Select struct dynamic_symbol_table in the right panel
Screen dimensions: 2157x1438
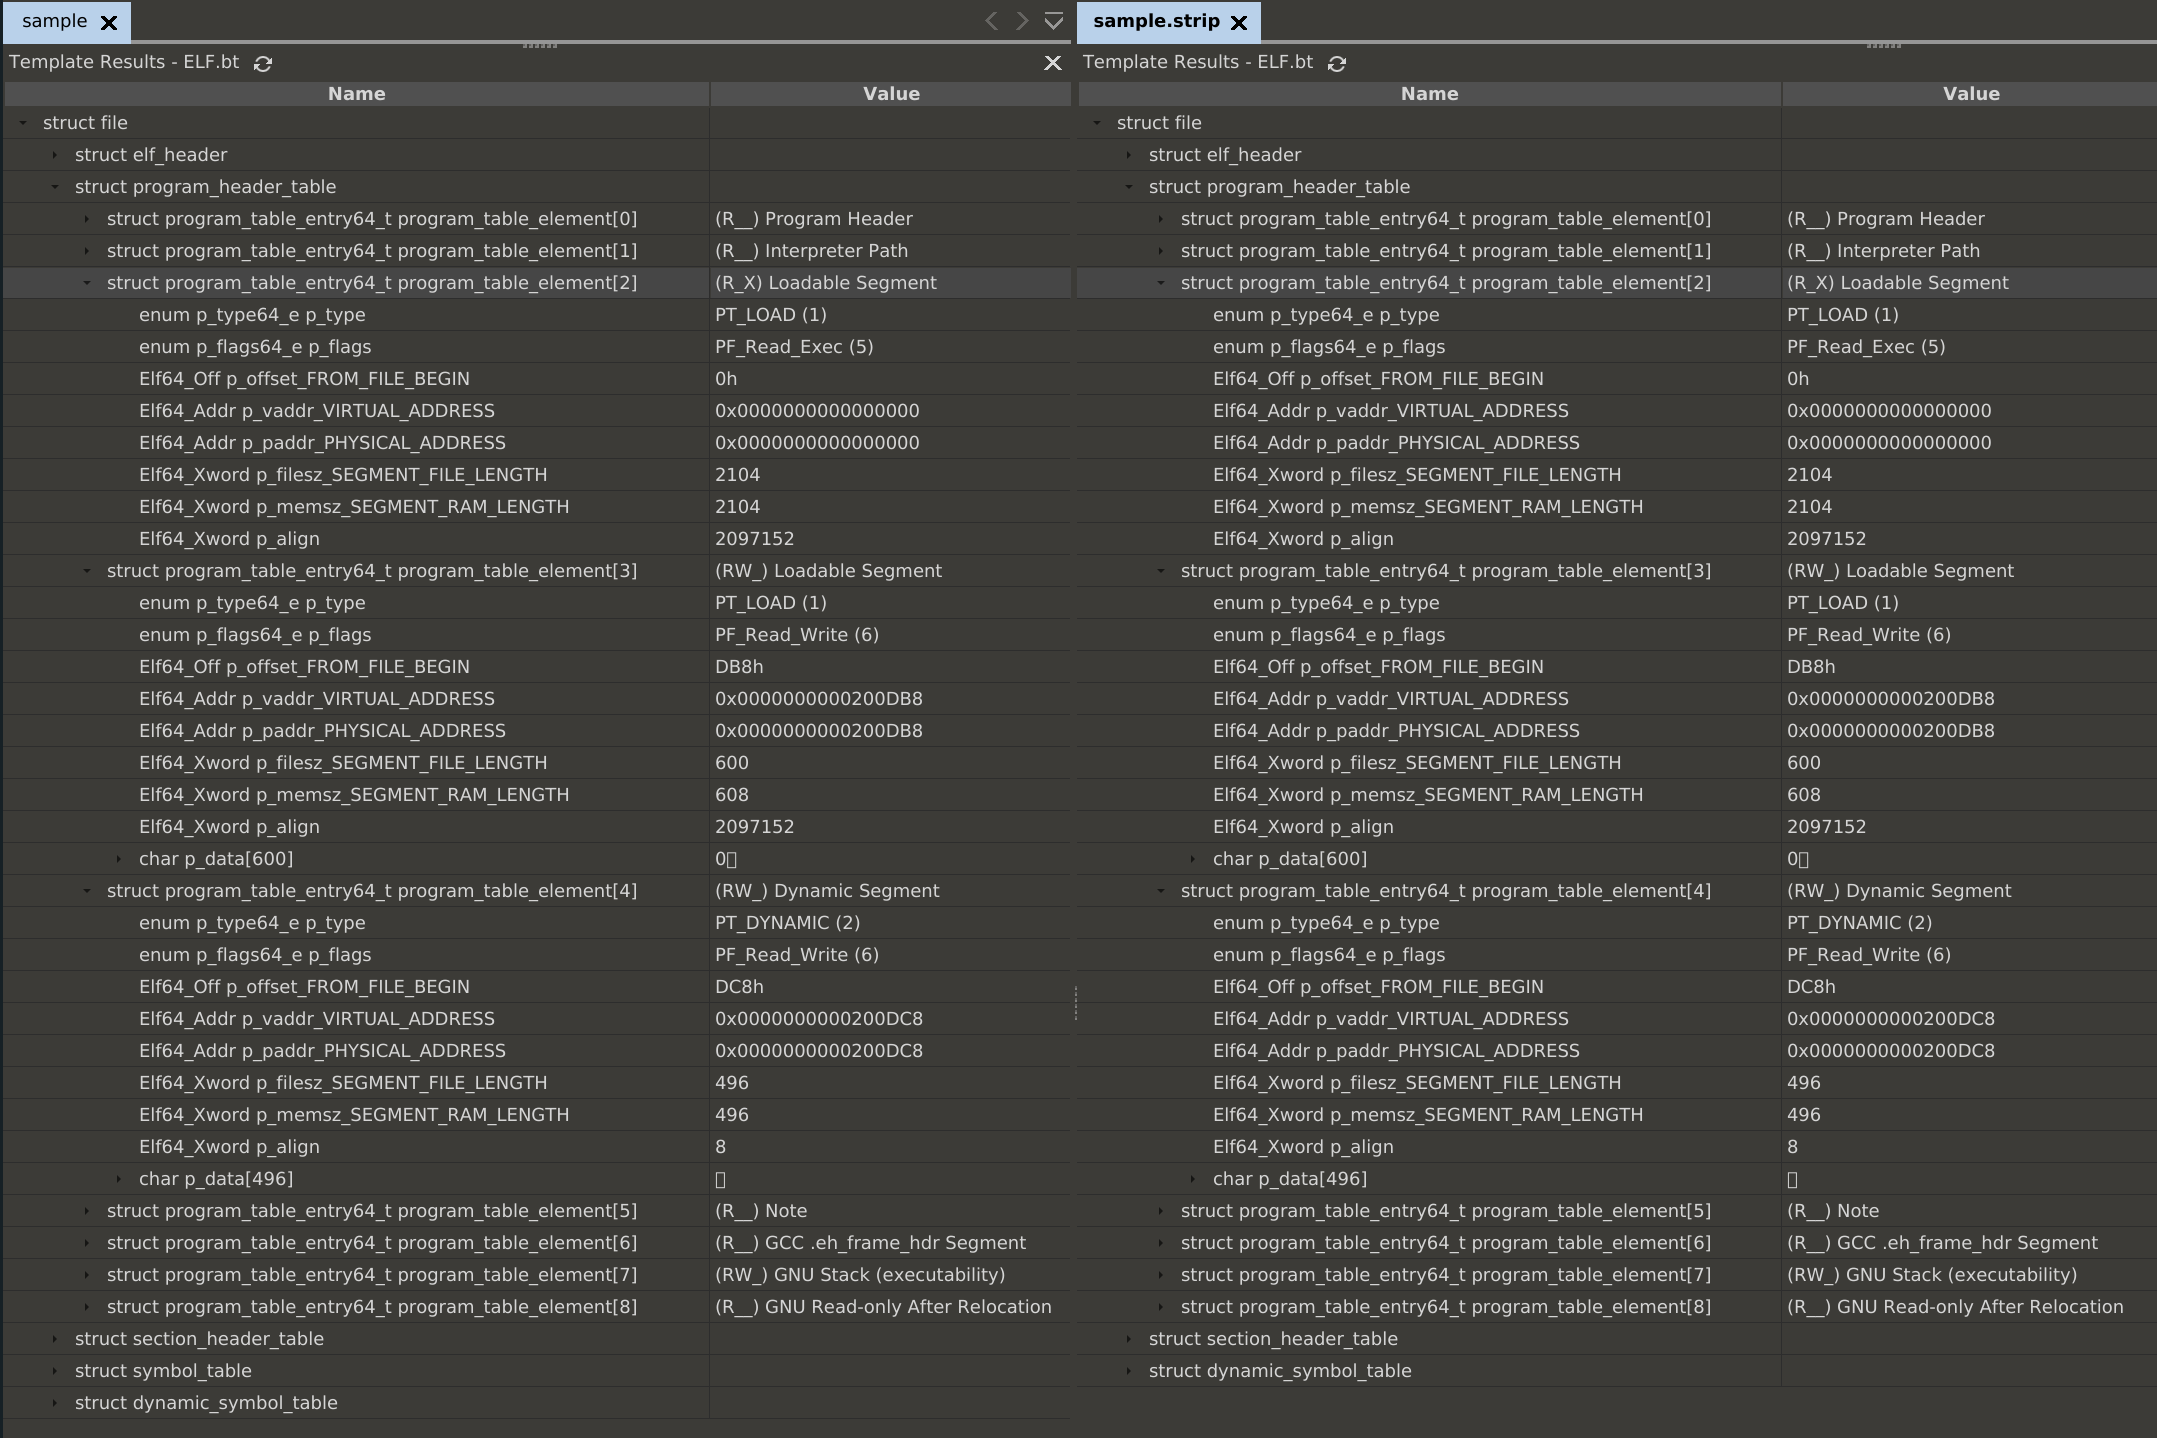tap(1279, 1371)
